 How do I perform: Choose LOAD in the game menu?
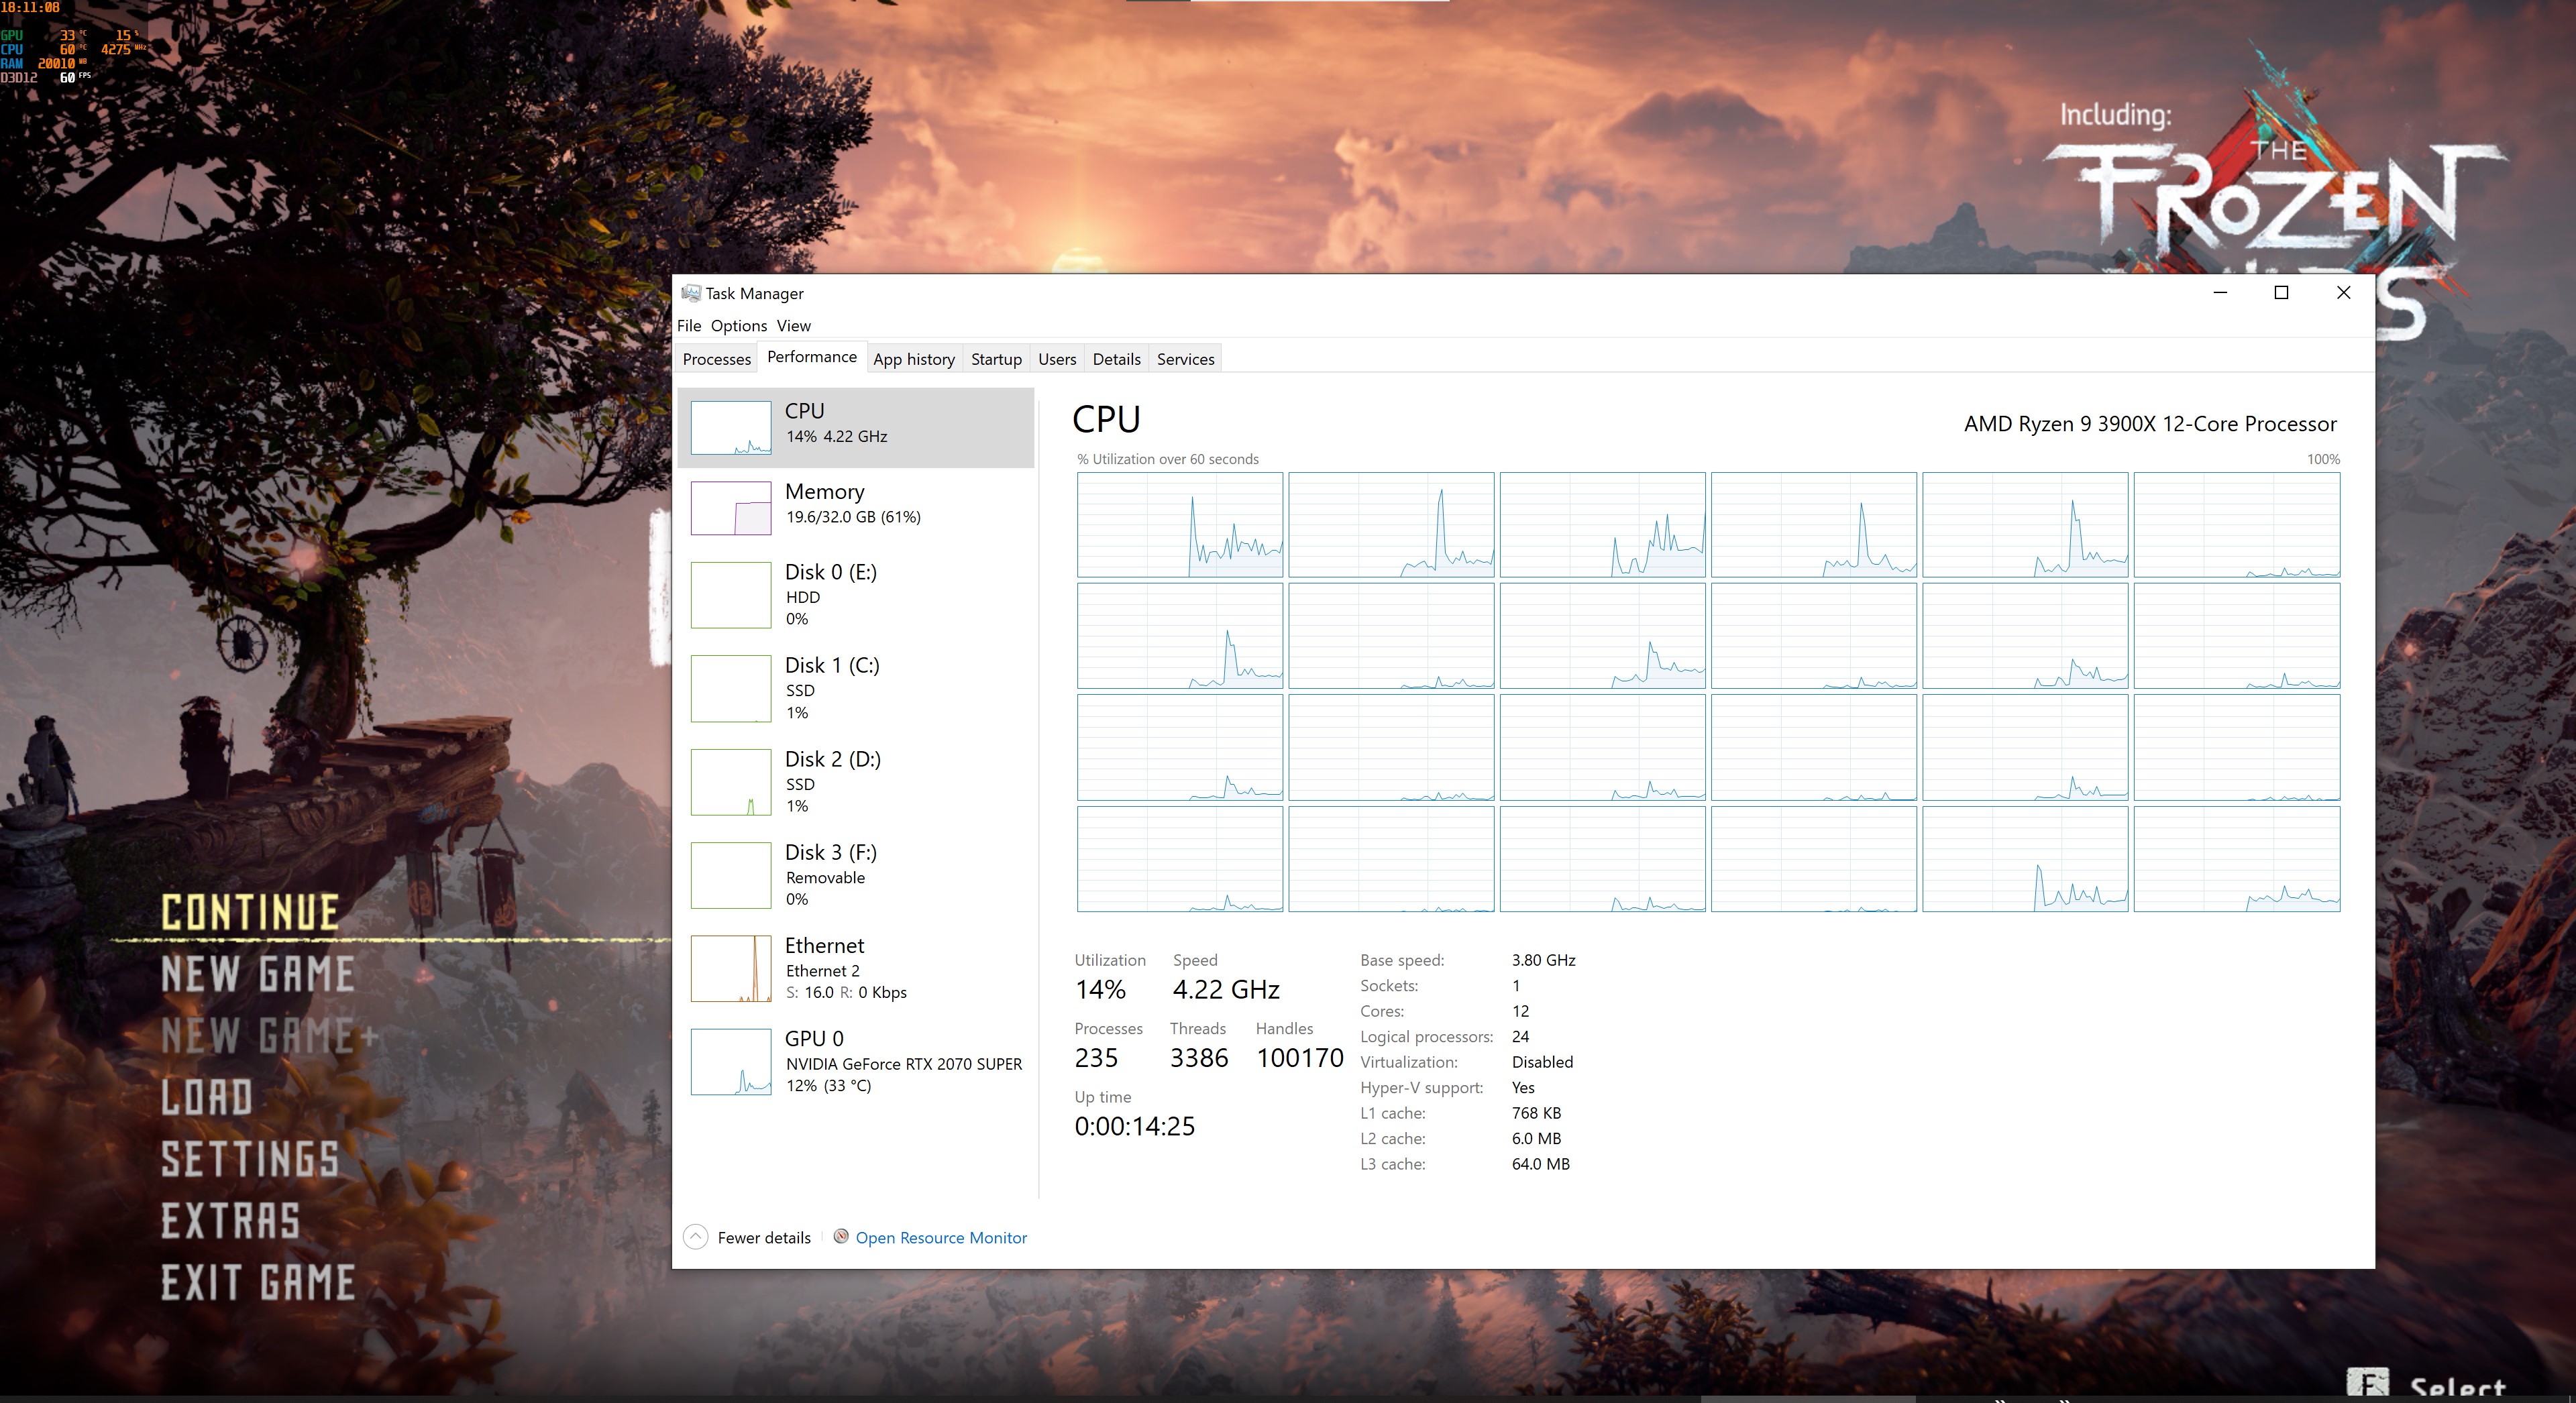tap(207, 1097)
